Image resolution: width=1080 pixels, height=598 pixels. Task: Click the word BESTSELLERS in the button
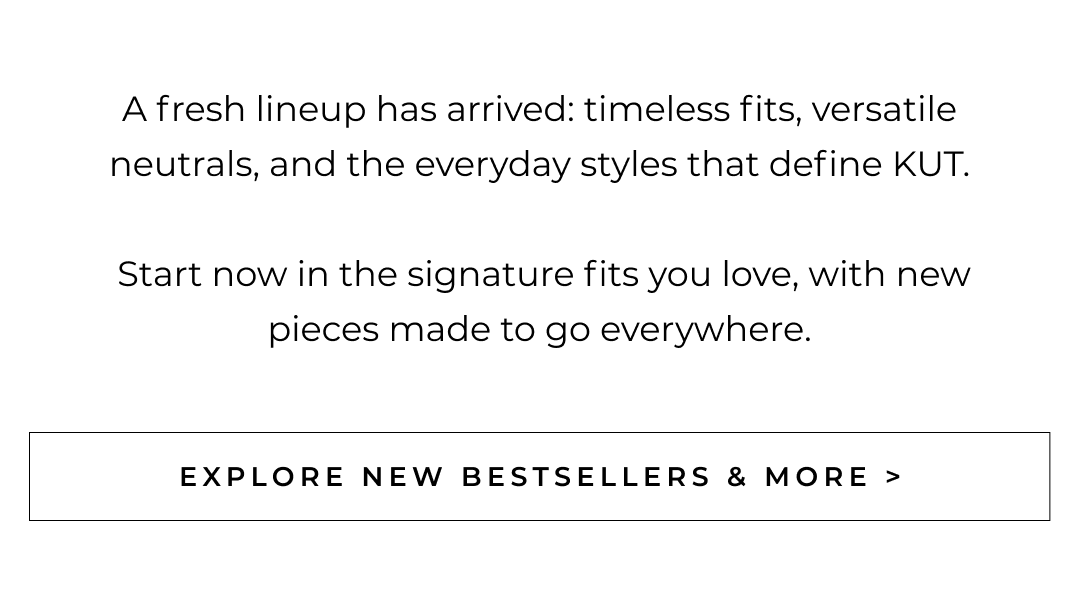point(586,477)
